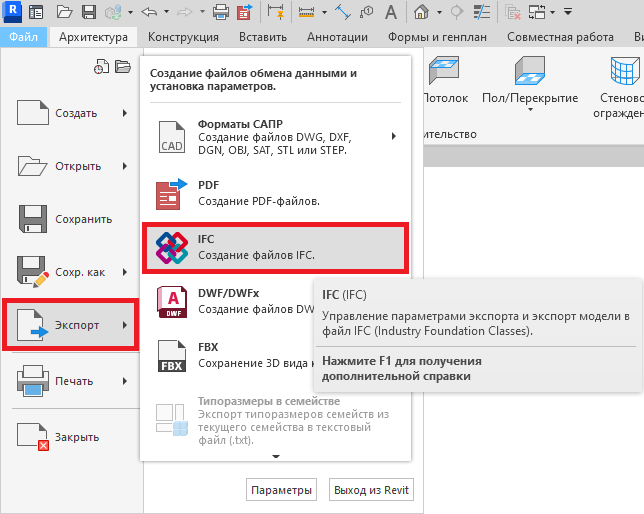Click the Close inactive views icon

(513, 12)
